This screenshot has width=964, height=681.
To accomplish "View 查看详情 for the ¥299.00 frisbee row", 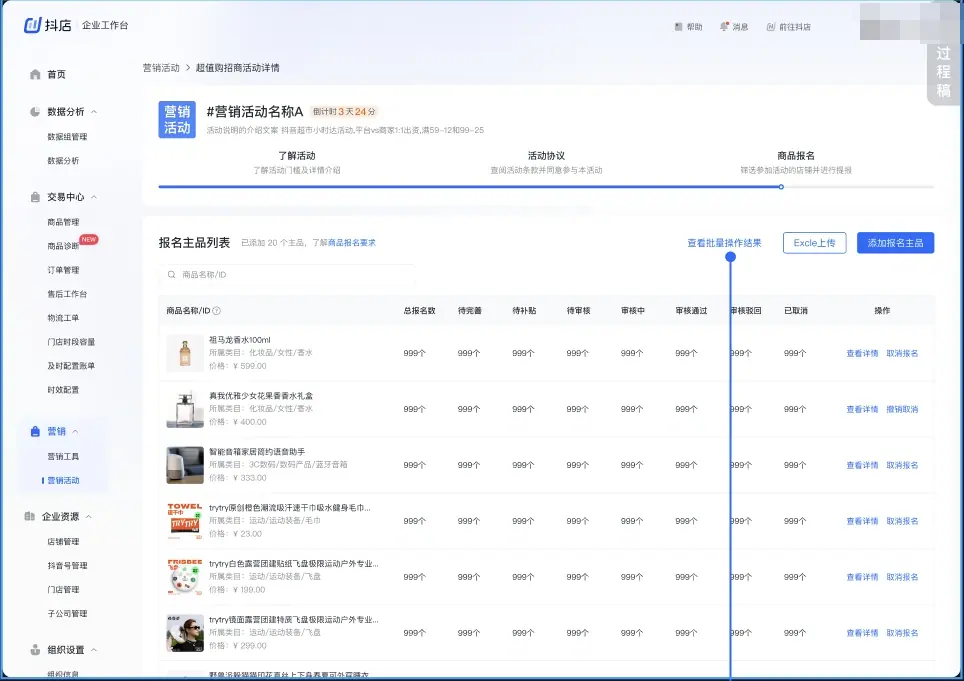I will coord(862,633).
